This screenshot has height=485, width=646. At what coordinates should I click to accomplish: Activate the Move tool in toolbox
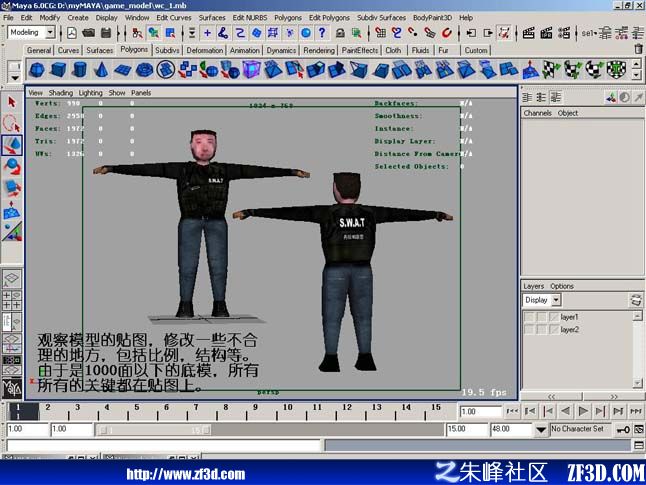[12, 145]
